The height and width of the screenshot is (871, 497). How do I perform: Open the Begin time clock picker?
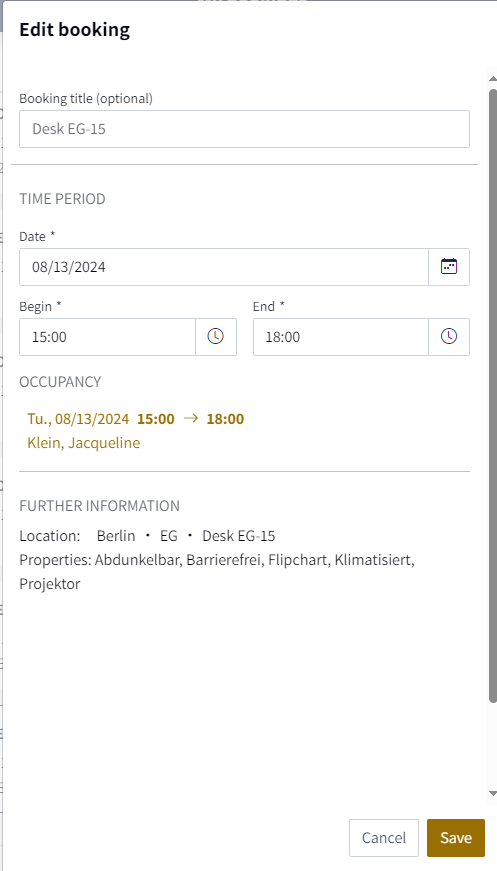pyautogui.click(x=215, y=337)
